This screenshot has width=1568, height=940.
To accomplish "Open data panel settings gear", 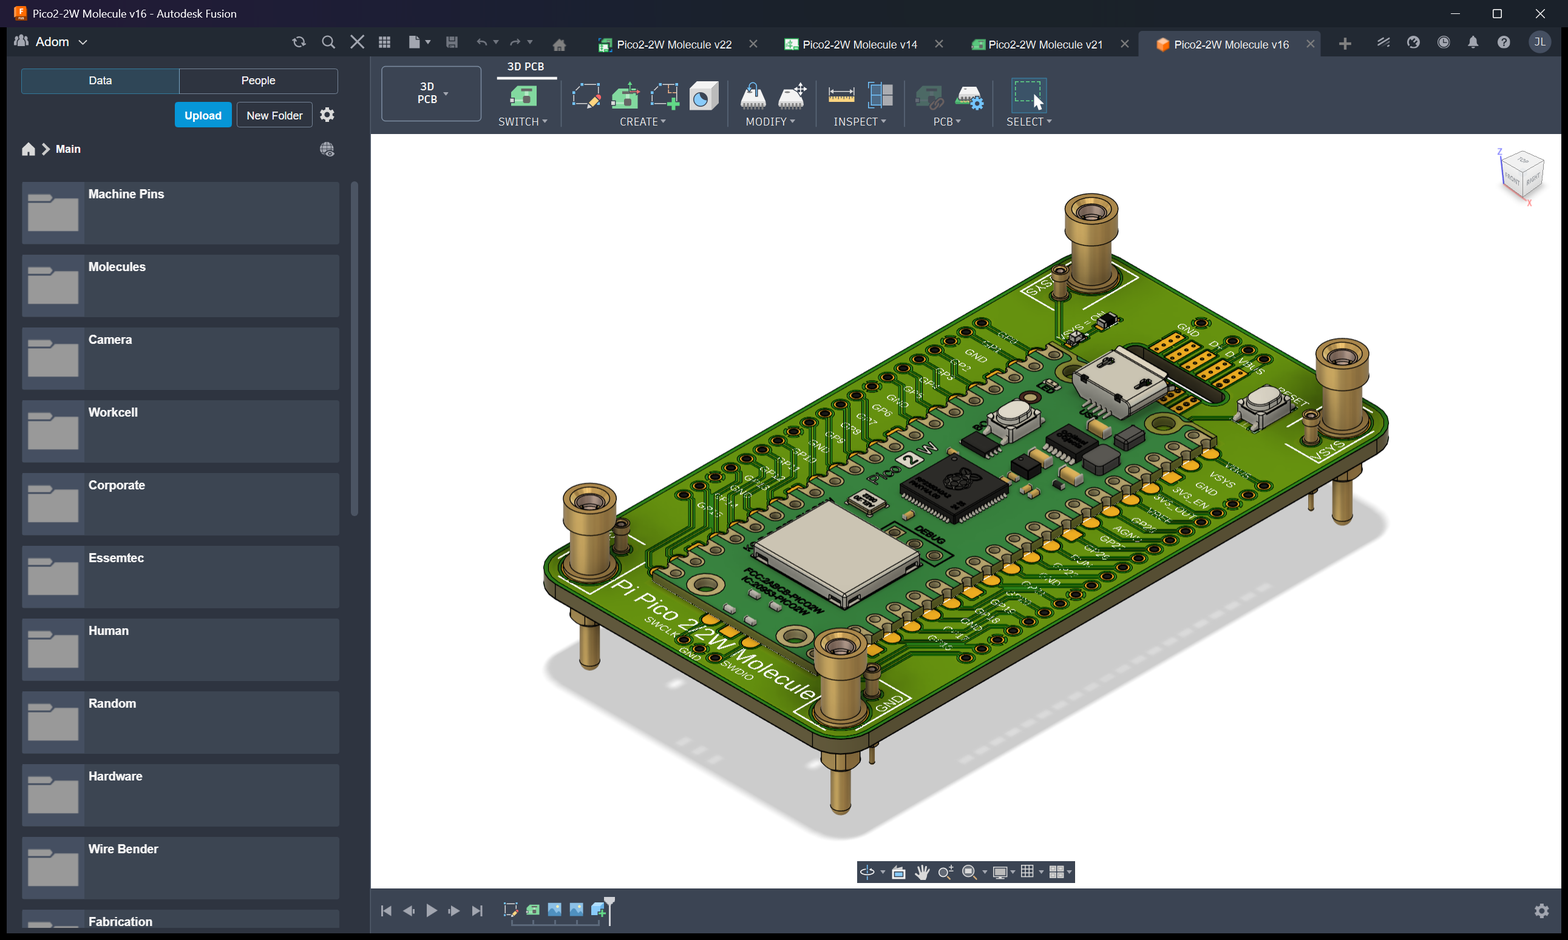I will click(x=327, y=115).
